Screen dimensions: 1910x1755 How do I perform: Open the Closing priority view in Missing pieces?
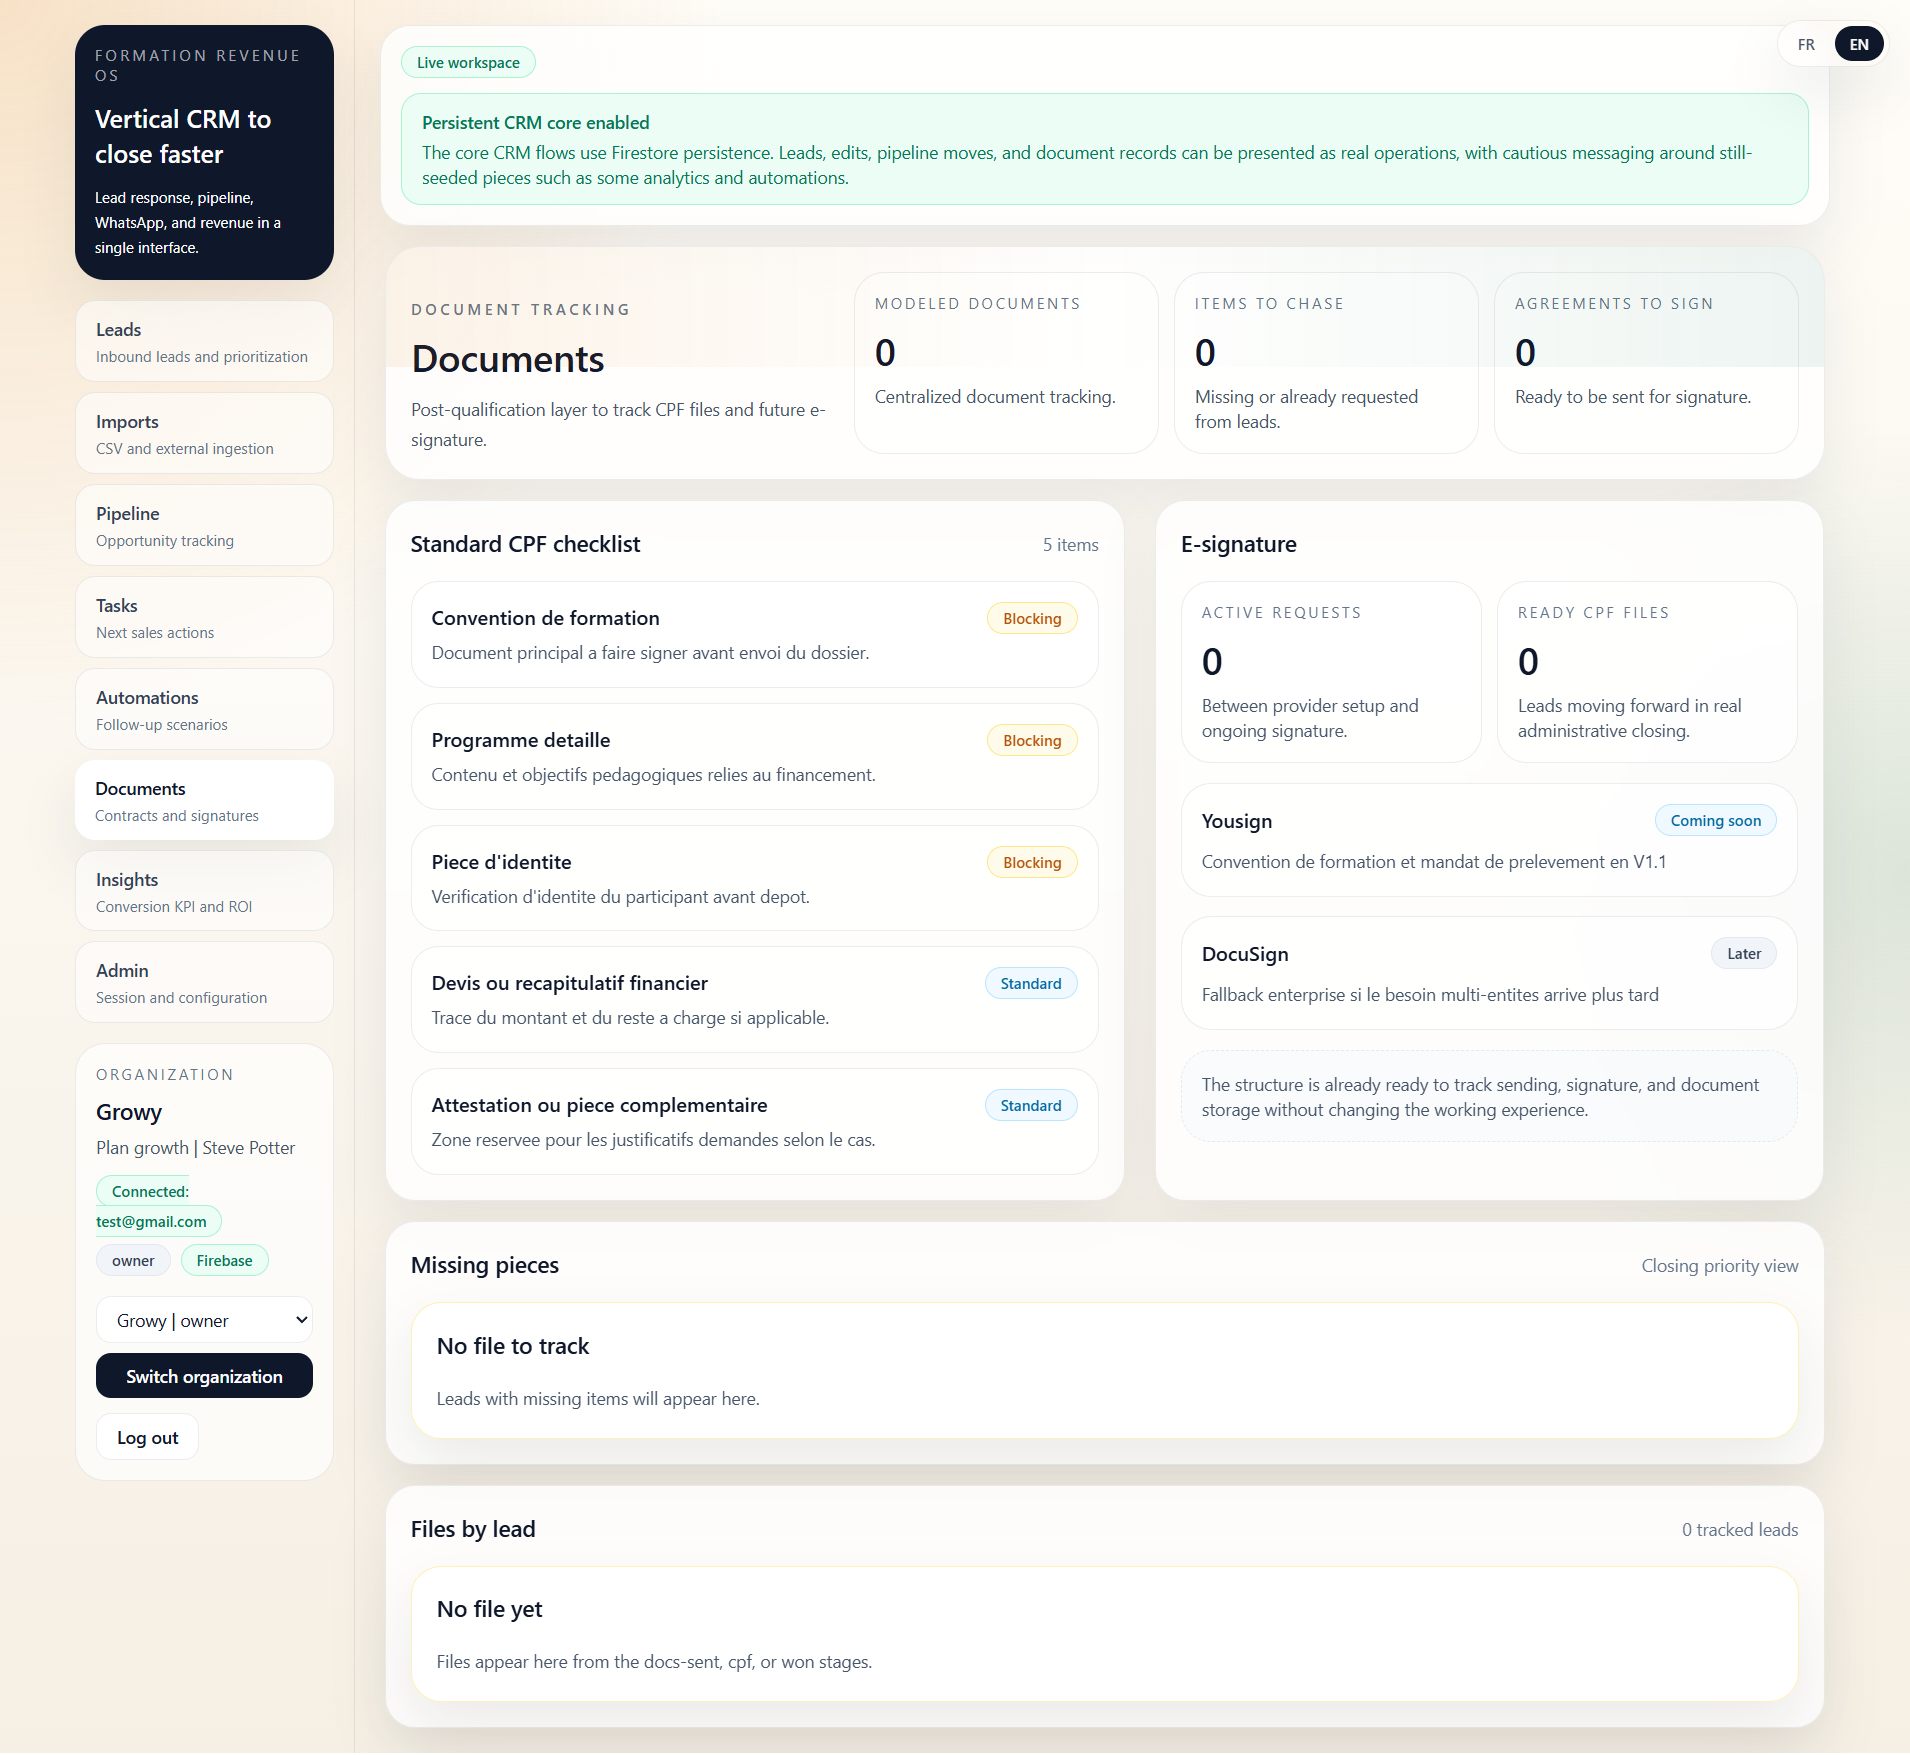1719,1264
